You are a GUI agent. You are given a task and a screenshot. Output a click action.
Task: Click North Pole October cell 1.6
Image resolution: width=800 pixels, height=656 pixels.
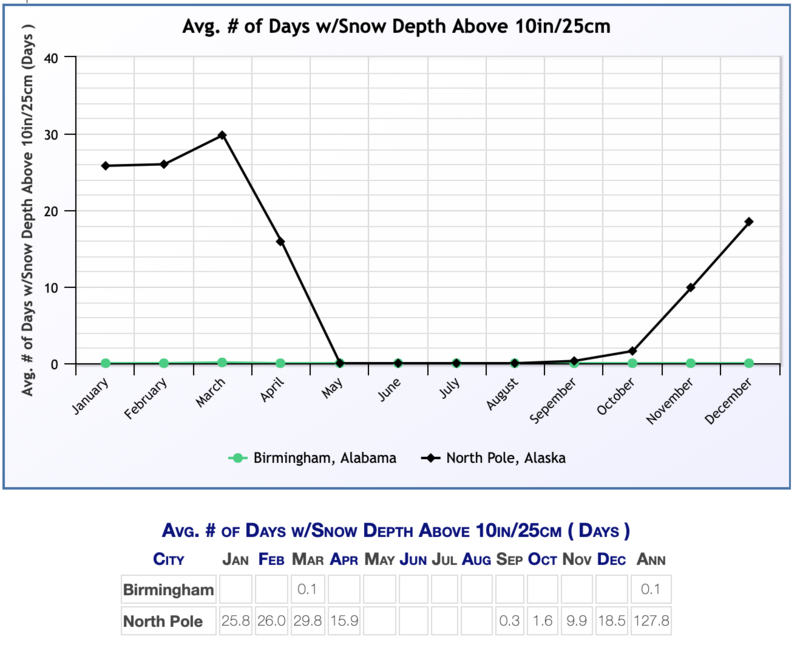pos(542,621)
